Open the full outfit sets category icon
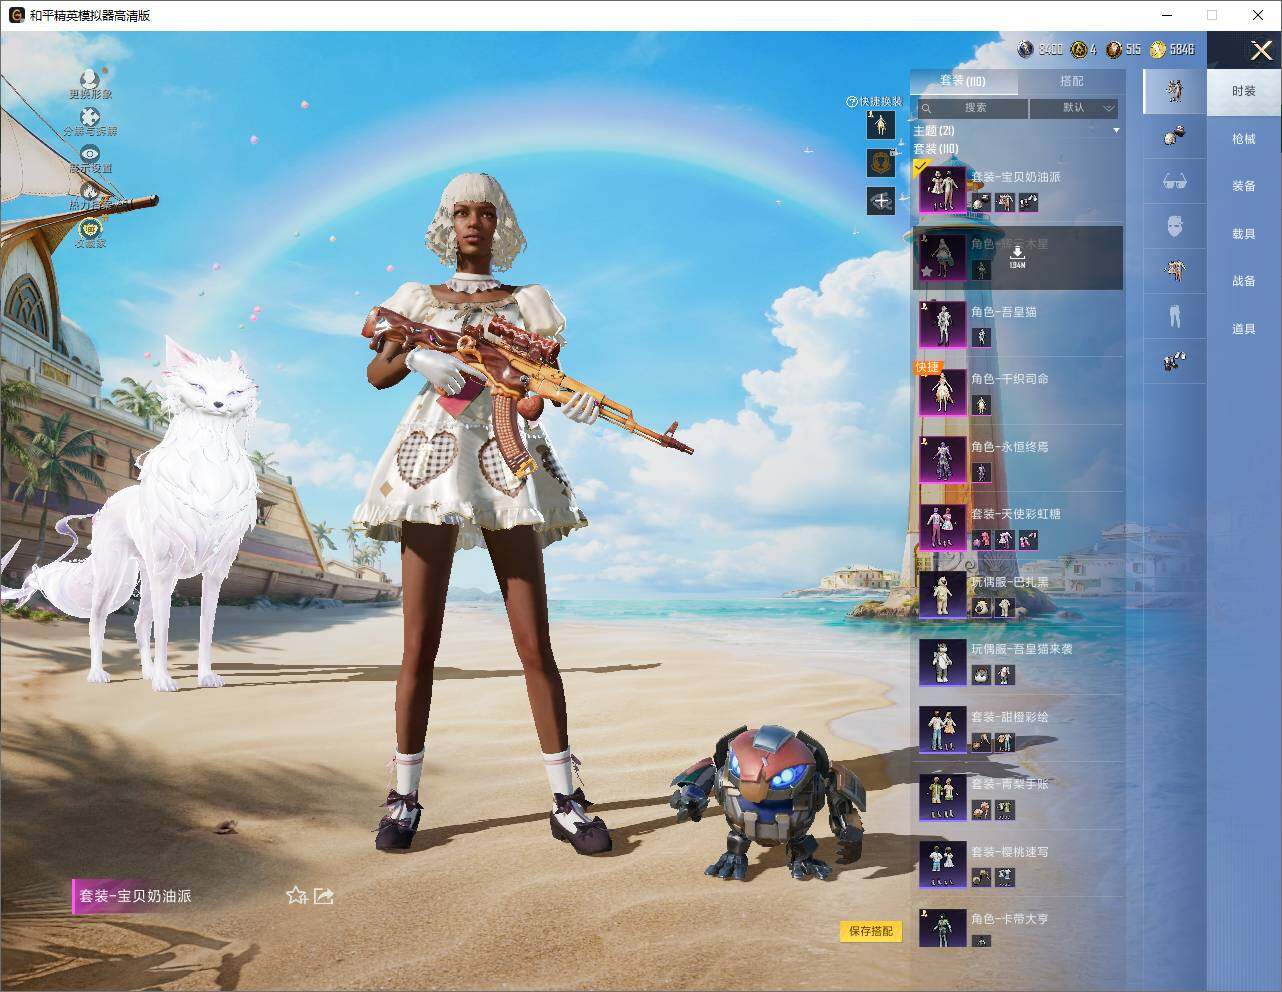 [x=1175, y=91]
